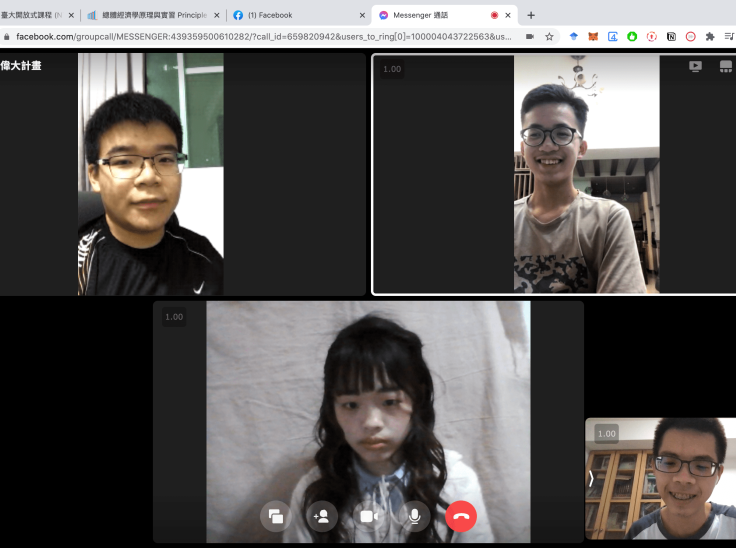Click the 1.00 badge on the self-view thumbnail
Image resolution: width=736 pixels, height=548 pixels.
(606, 433)
